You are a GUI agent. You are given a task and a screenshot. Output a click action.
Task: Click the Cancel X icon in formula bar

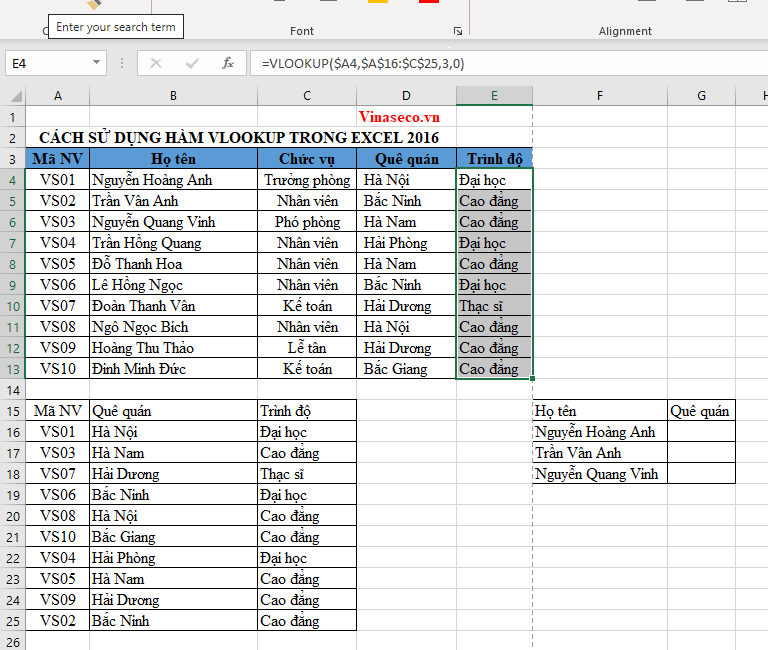[x=156, y=63]
